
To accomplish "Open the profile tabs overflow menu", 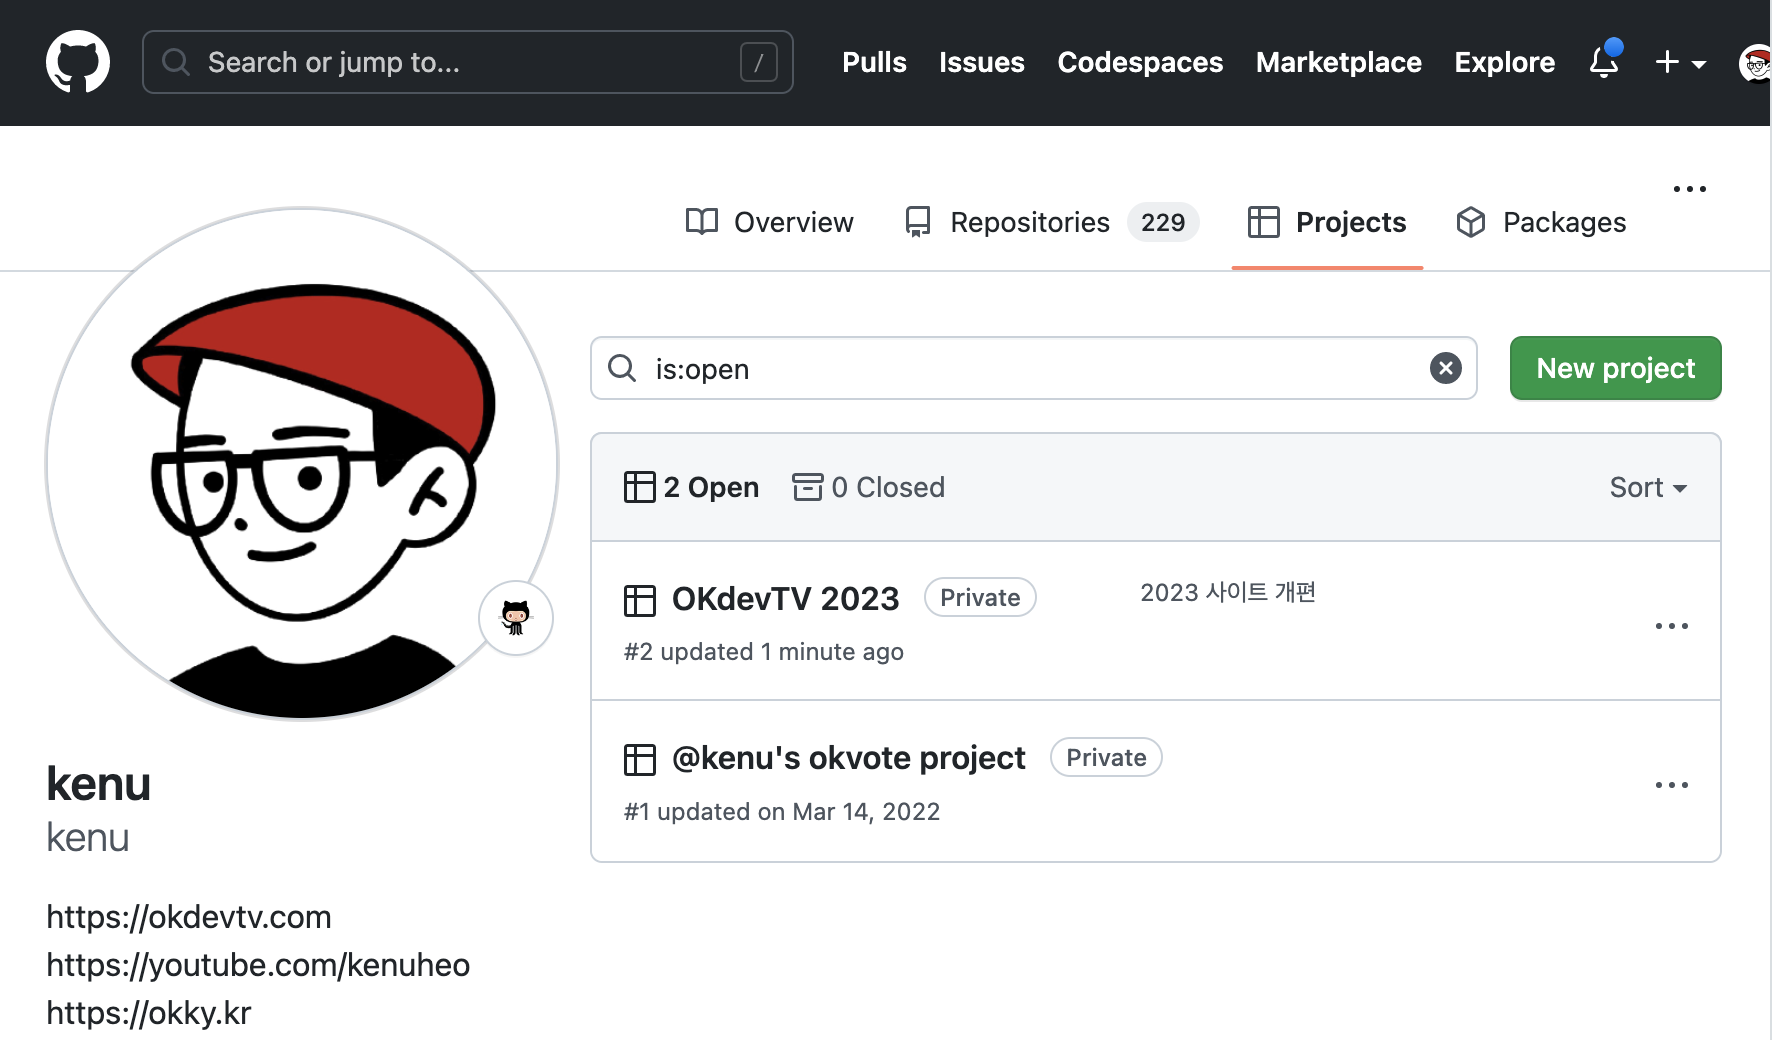I will click(1690, 189).
